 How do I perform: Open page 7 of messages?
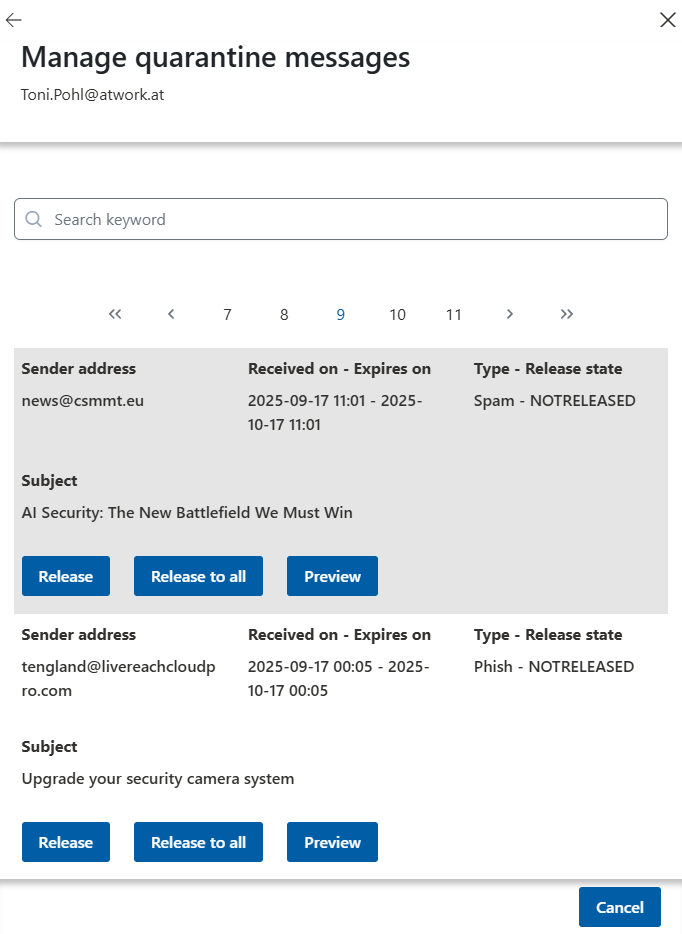pos(228,315)
